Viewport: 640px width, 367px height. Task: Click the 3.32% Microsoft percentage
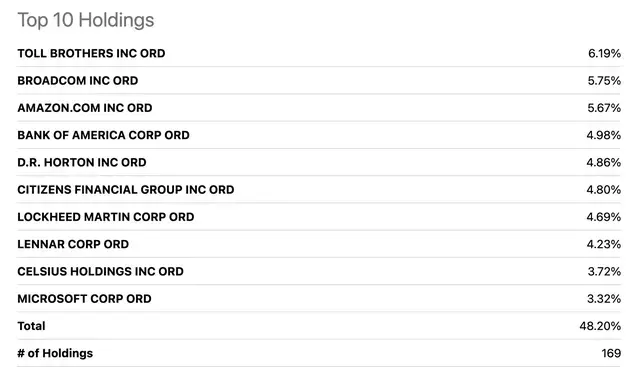point(604,299)
